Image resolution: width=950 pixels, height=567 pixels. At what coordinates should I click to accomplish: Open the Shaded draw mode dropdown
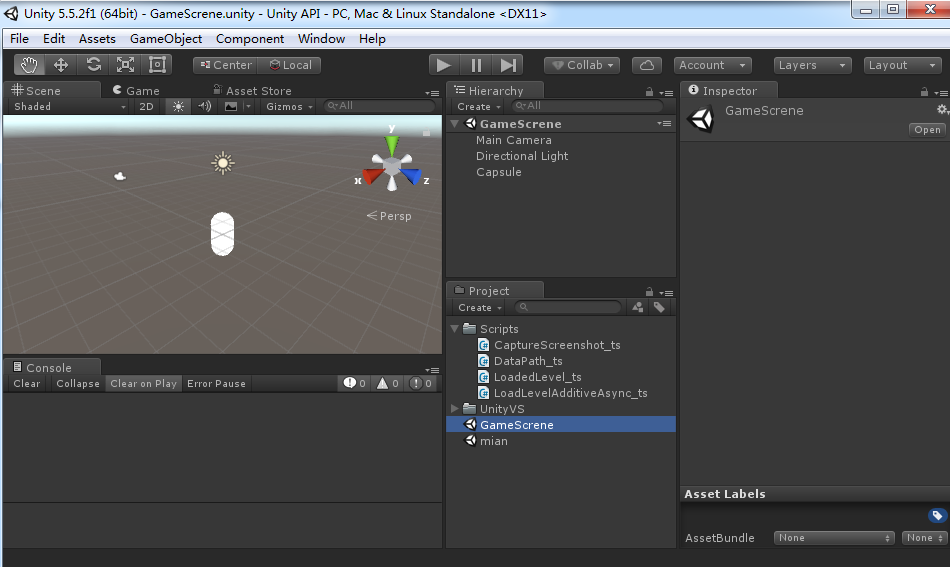tap(70, 106)
